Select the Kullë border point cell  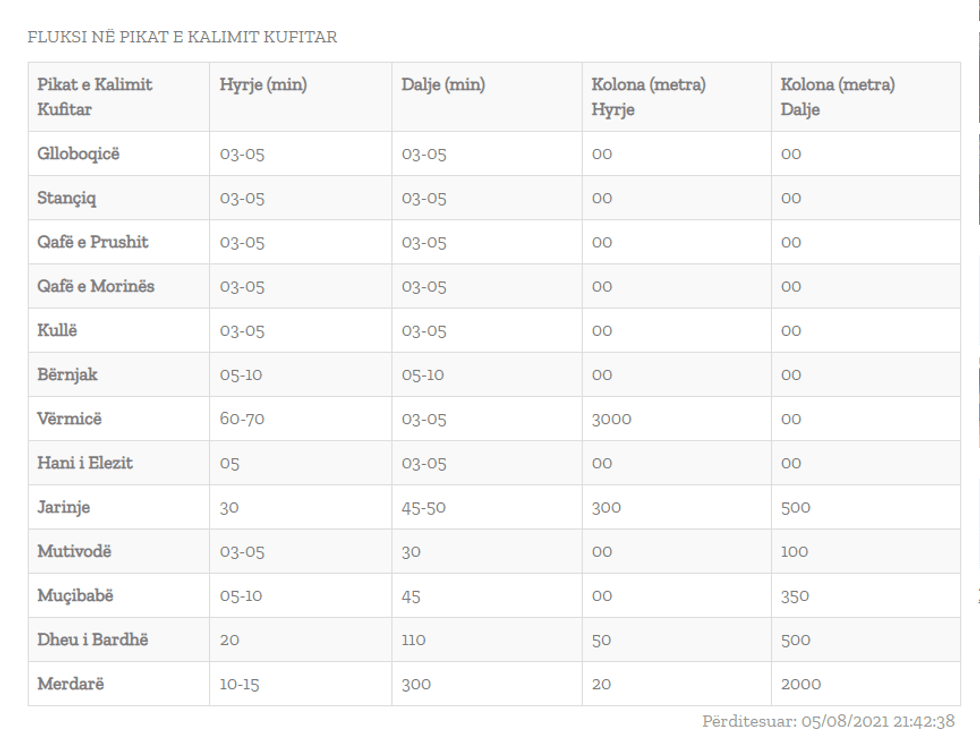tap(57, 330)
